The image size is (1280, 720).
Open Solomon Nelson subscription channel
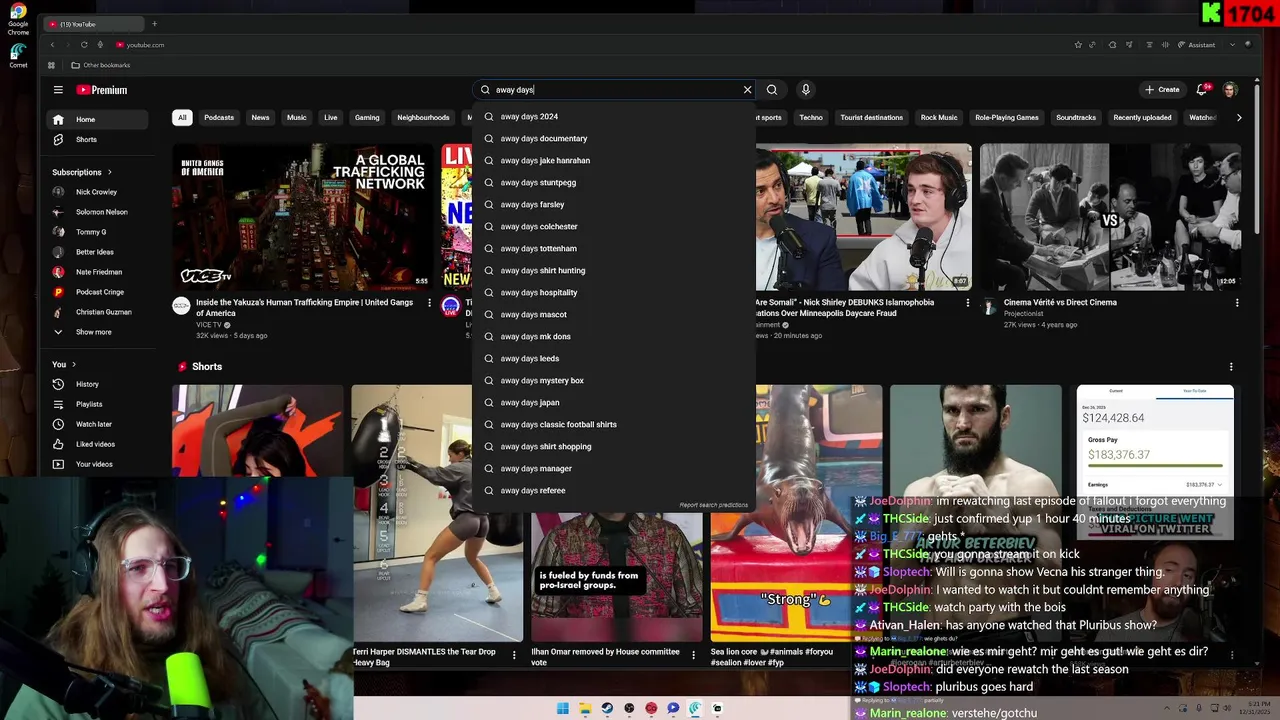coord(97,212)
